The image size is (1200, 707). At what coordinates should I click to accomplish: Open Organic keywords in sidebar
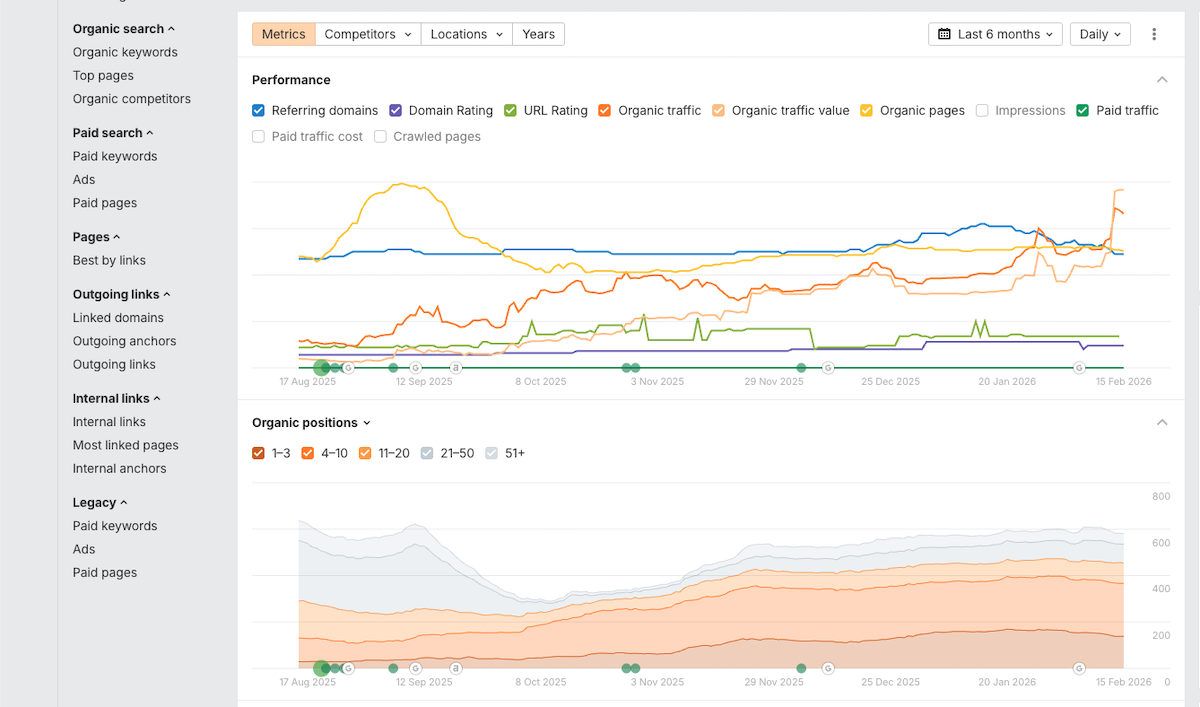tap(125, 52)
